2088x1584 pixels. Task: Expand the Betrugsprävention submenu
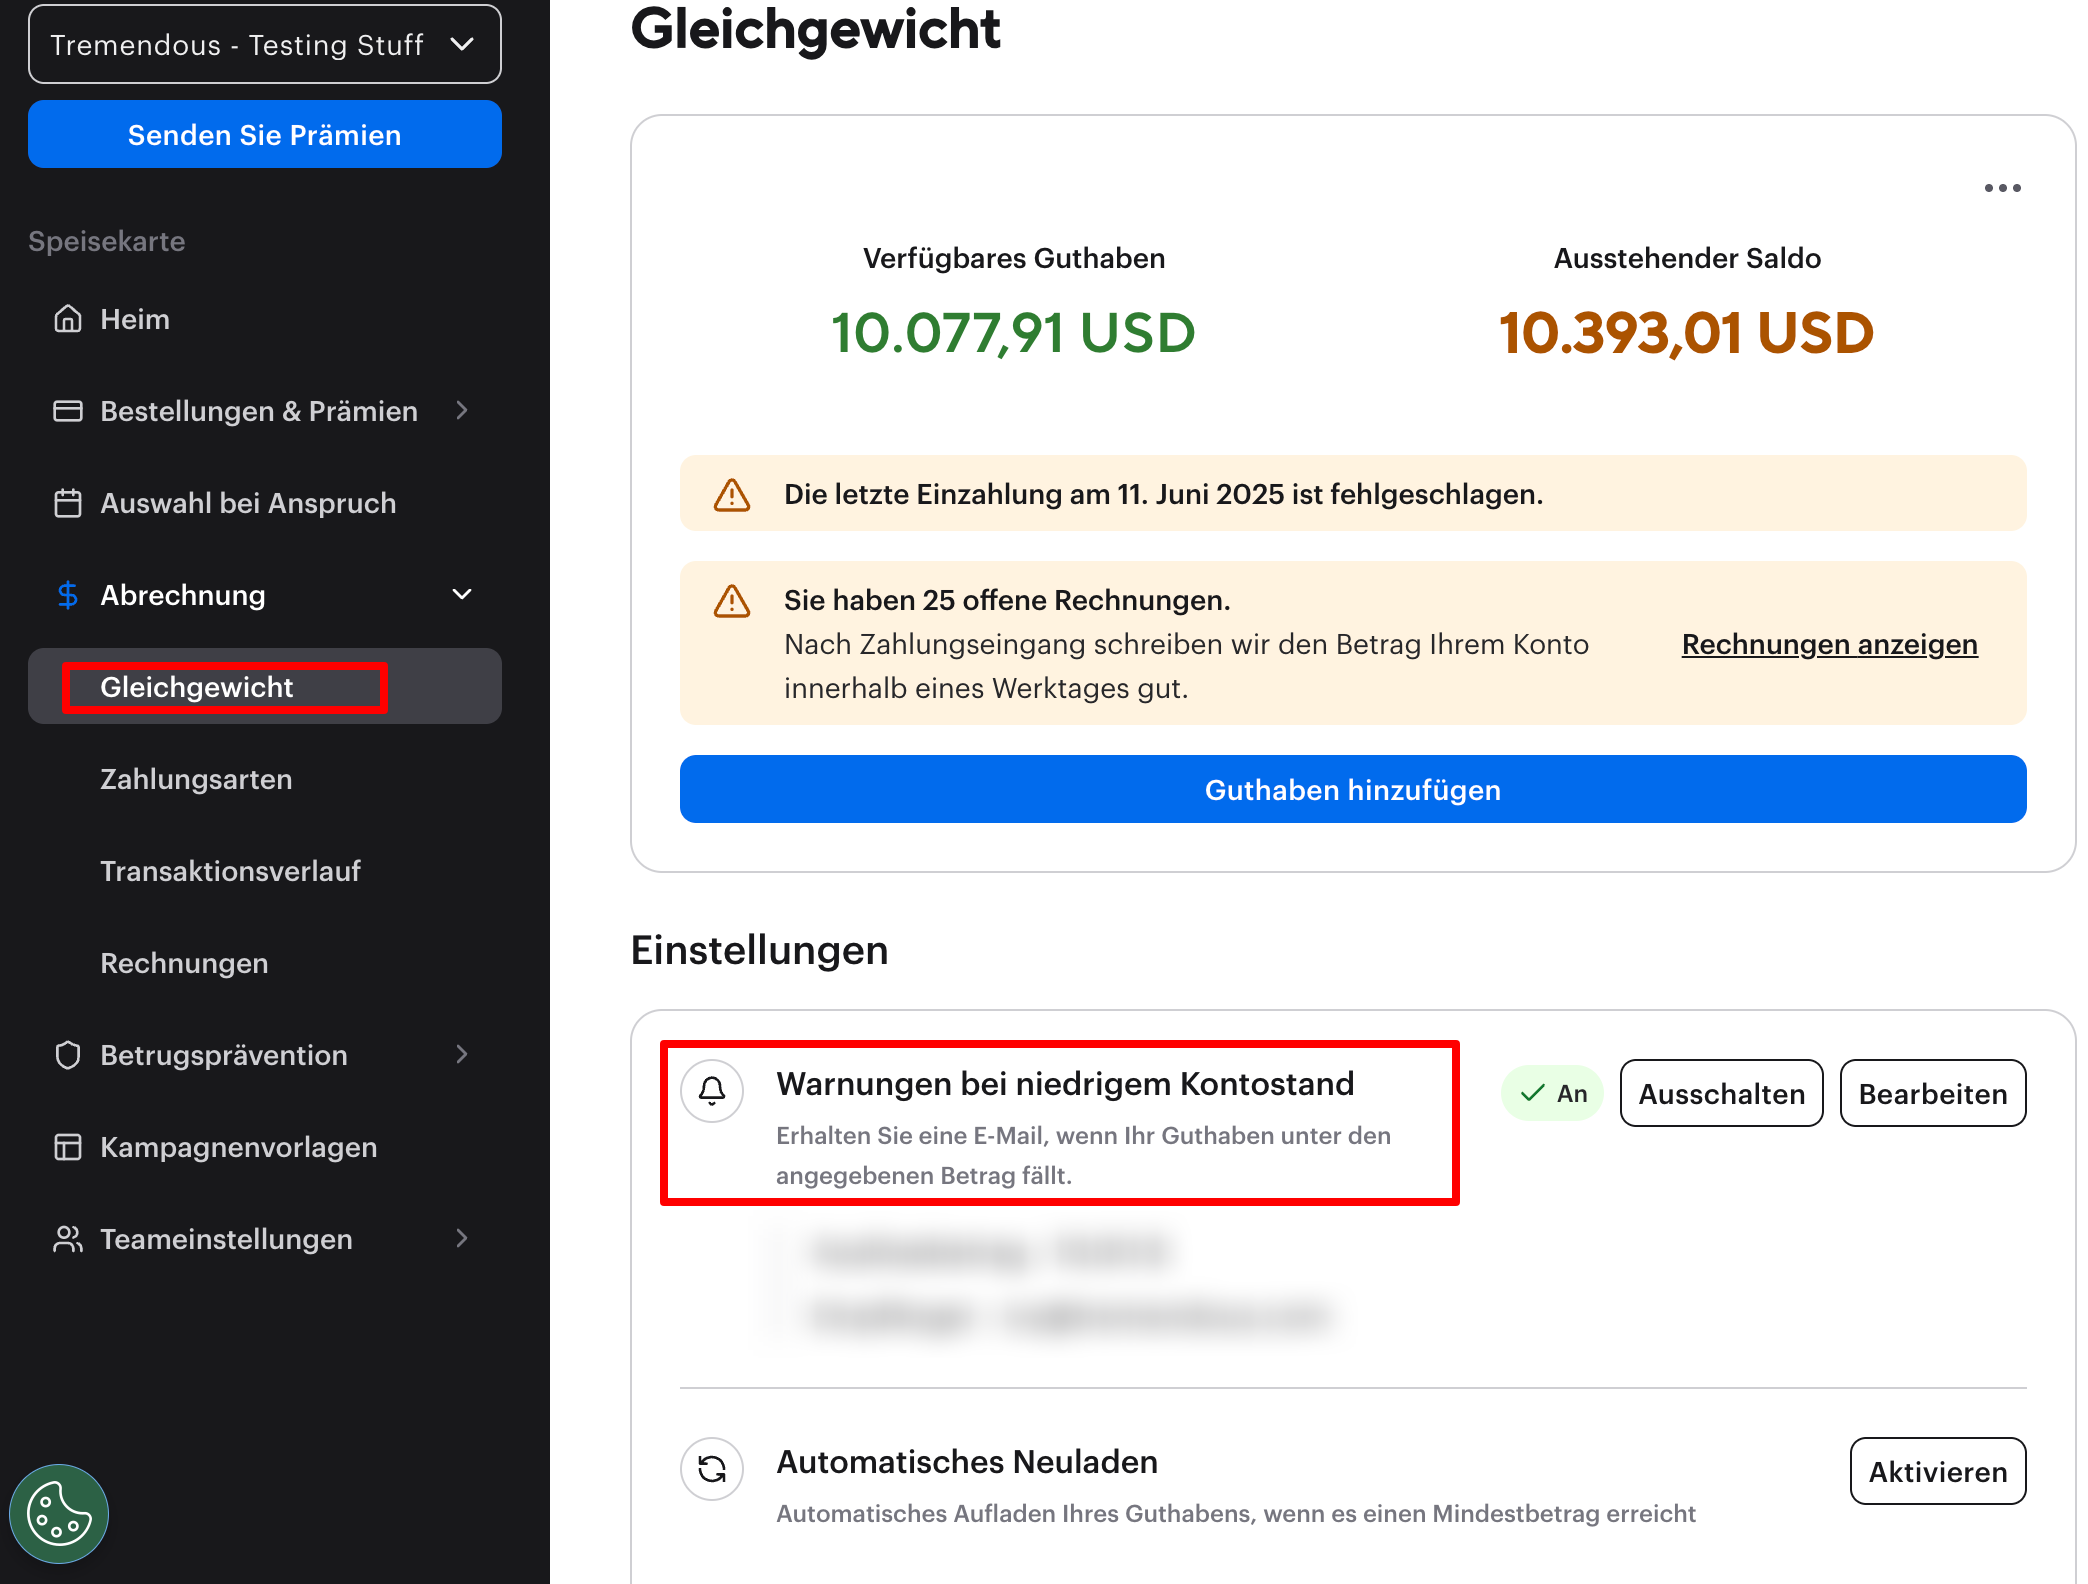(x=462, y=1055)
